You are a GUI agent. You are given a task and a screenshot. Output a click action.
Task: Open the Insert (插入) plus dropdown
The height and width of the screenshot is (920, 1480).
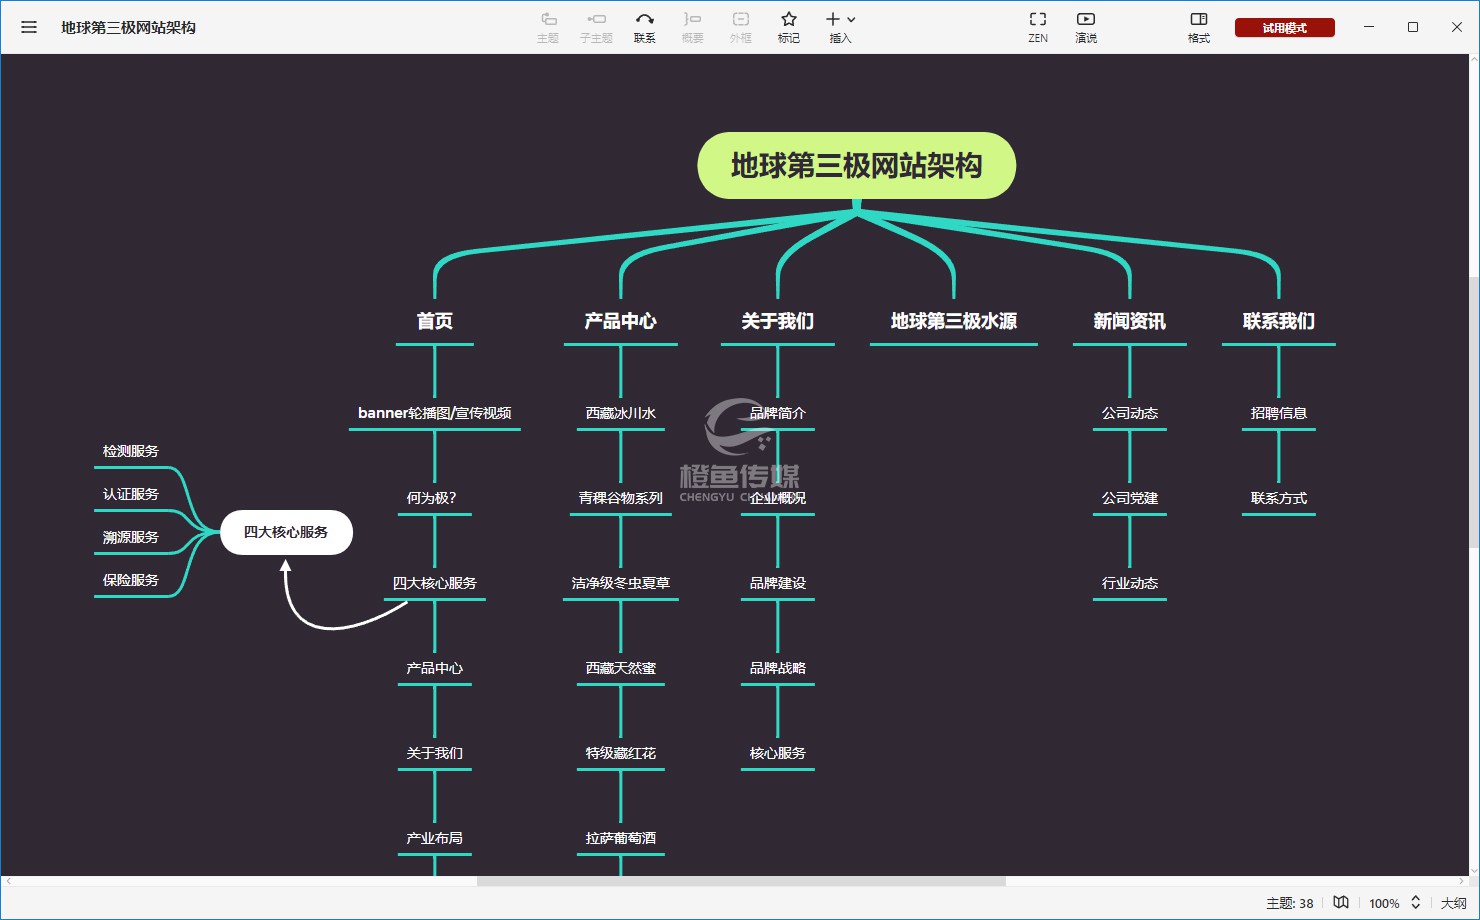coord(840,27)
